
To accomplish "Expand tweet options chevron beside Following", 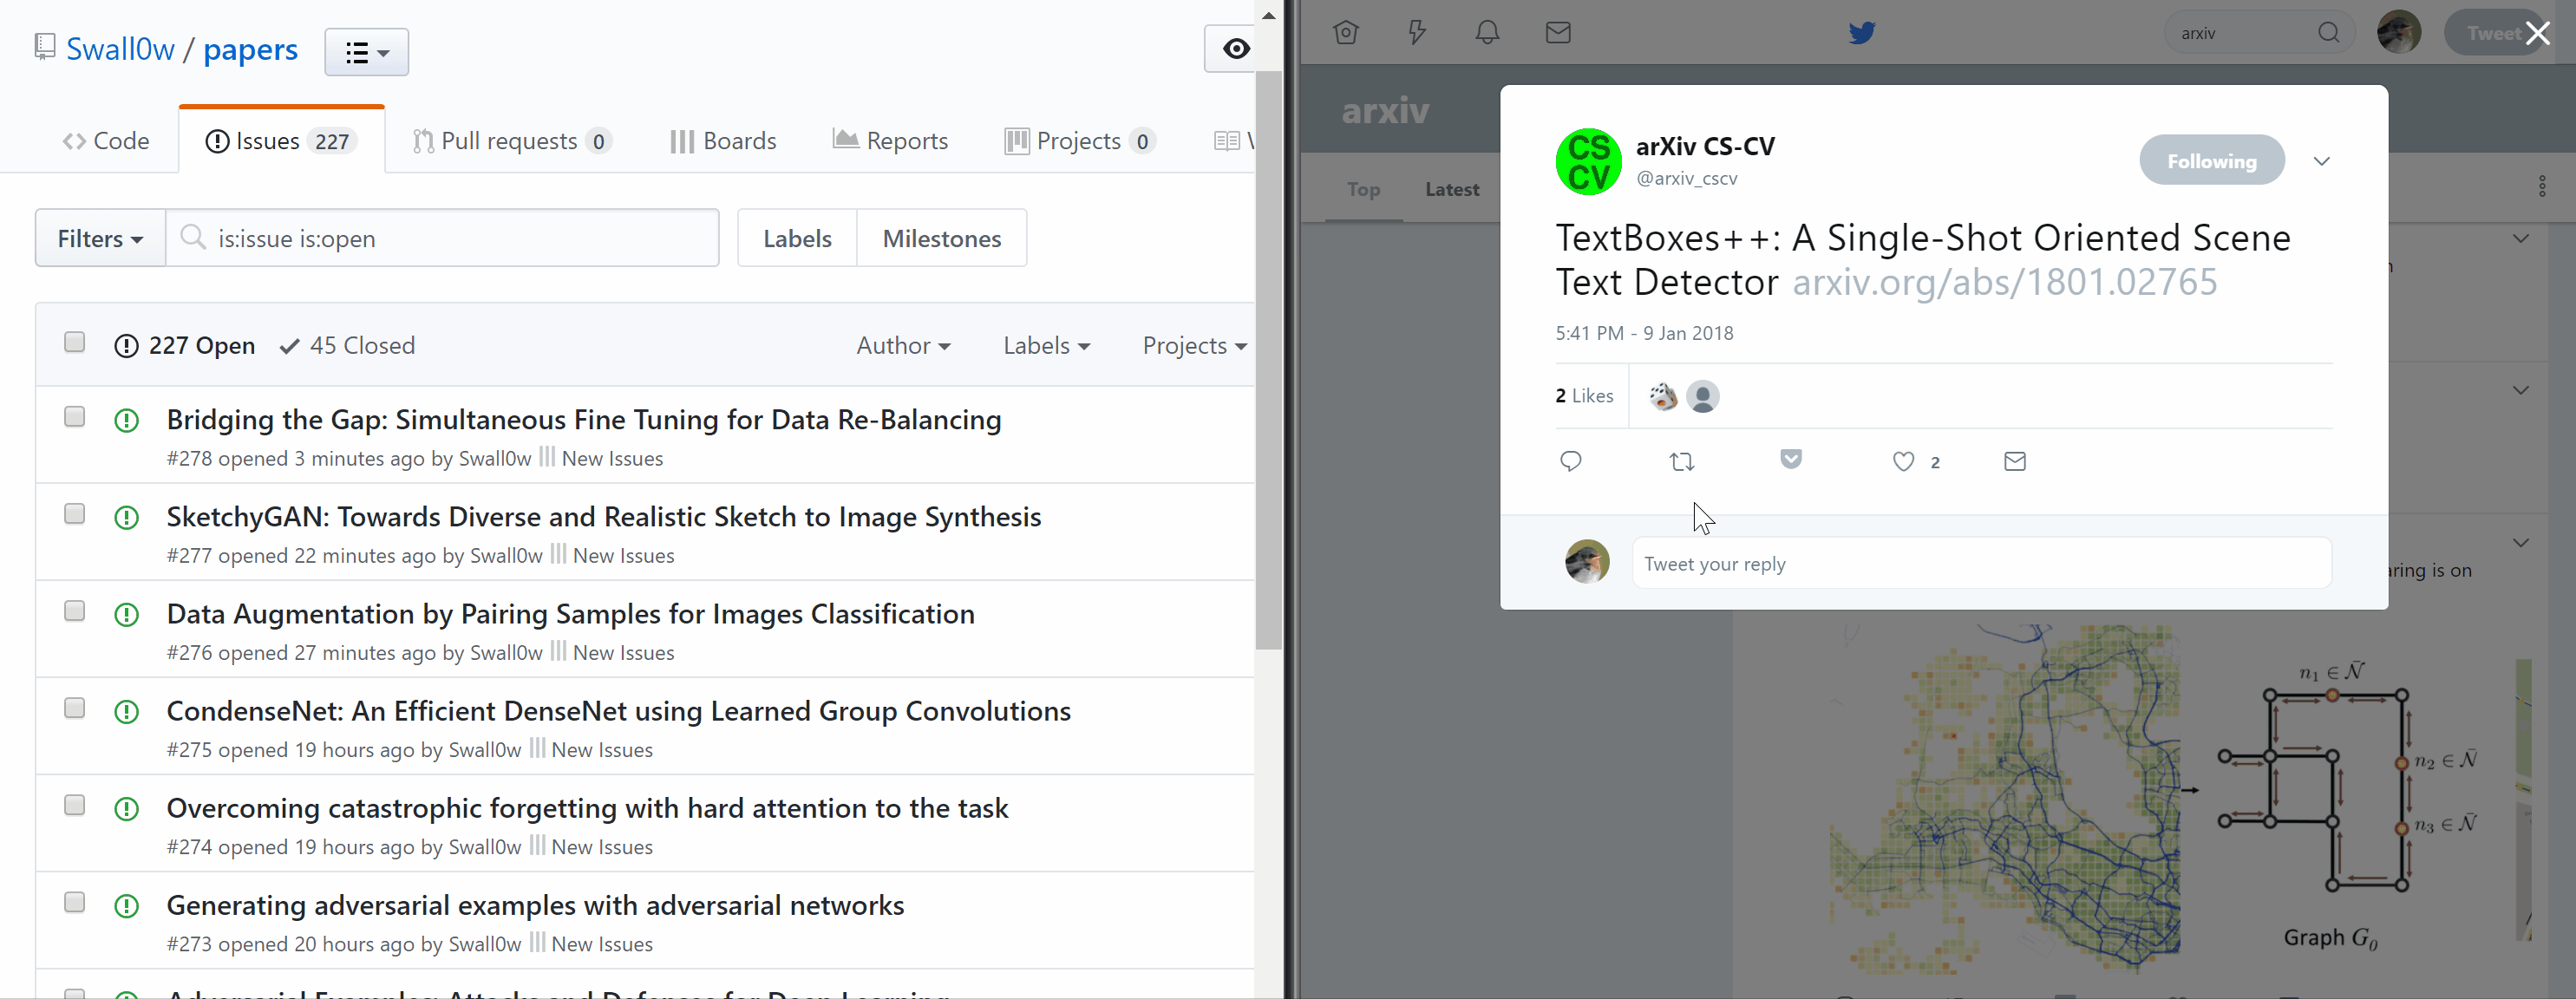I will 2321,161.
